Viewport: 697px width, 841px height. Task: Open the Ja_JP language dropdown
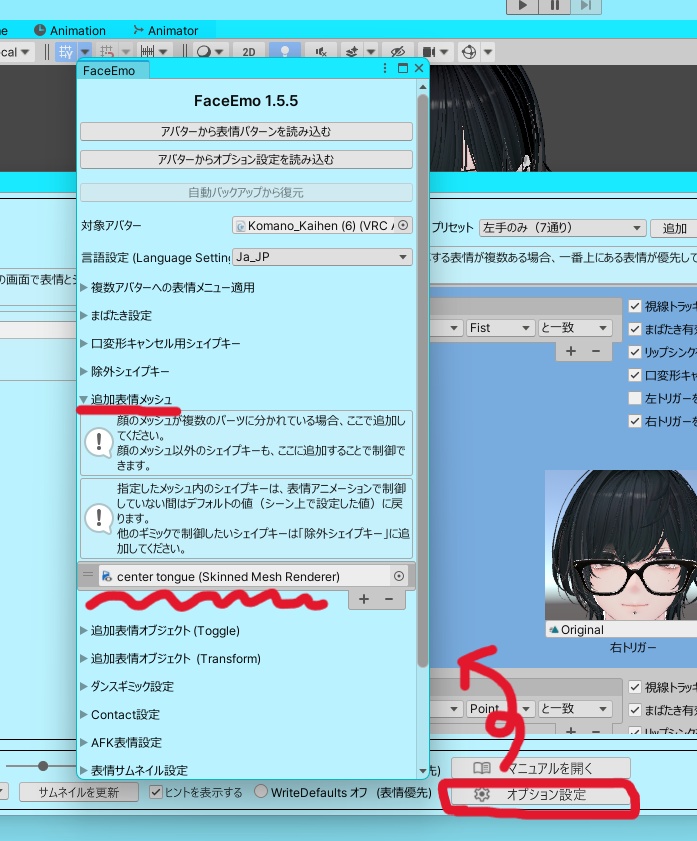tap(322, 257)
